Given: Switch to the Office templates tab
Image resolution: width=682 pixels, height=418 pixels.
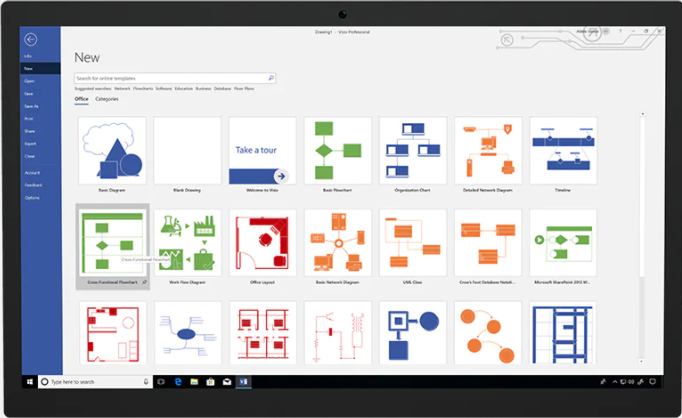Looking at the screenshot, I should click(x=81, y=99).
